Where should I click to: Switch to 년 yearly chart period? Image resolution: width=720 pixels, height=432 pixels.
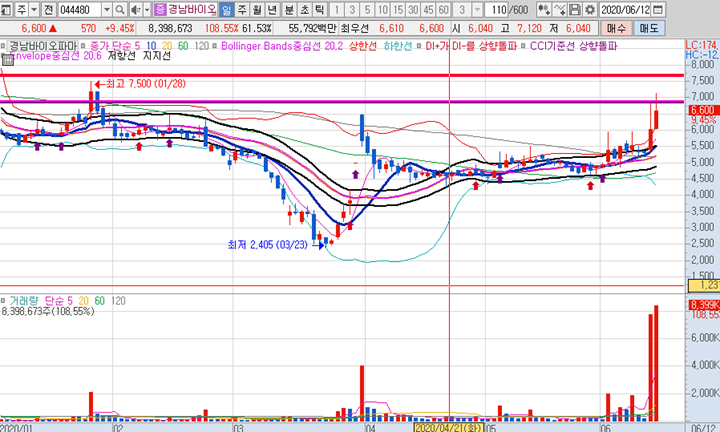click(x=272, y=9)
